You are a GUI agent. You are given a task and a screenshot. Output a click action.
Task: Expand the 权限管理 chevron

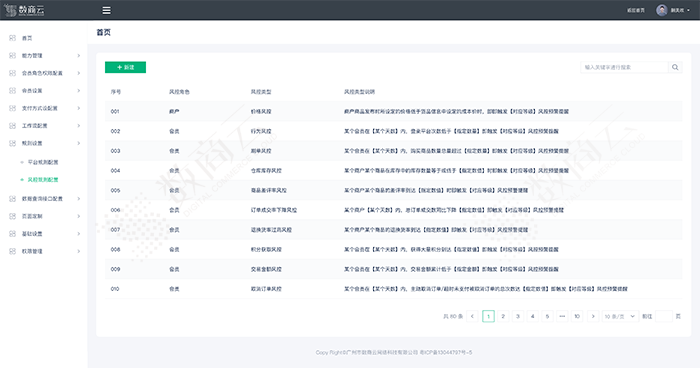[79, 251]
